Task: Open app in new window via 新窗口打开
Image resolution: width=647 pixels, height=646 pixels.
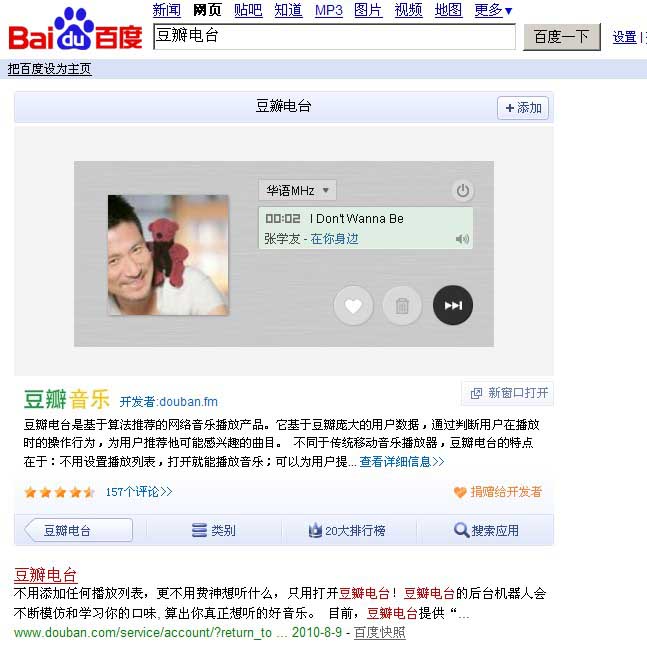Action: pos(508,393)
